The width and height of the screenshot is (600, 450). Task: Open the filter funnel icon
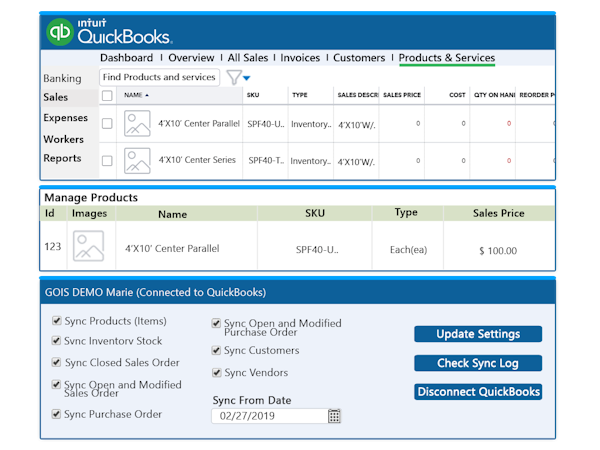tap(233, 77)
